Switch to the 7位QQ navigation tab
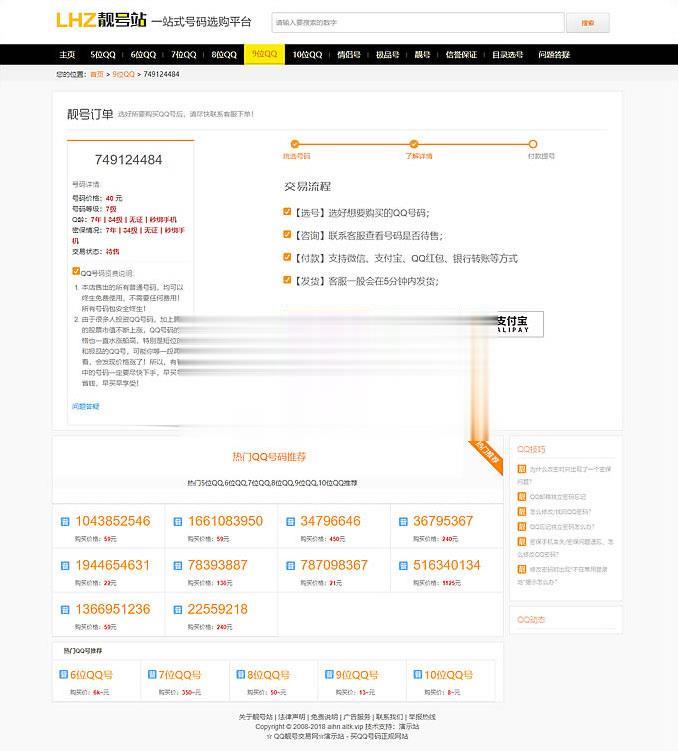Screen dimensions: 678x751 click(183, 55)
